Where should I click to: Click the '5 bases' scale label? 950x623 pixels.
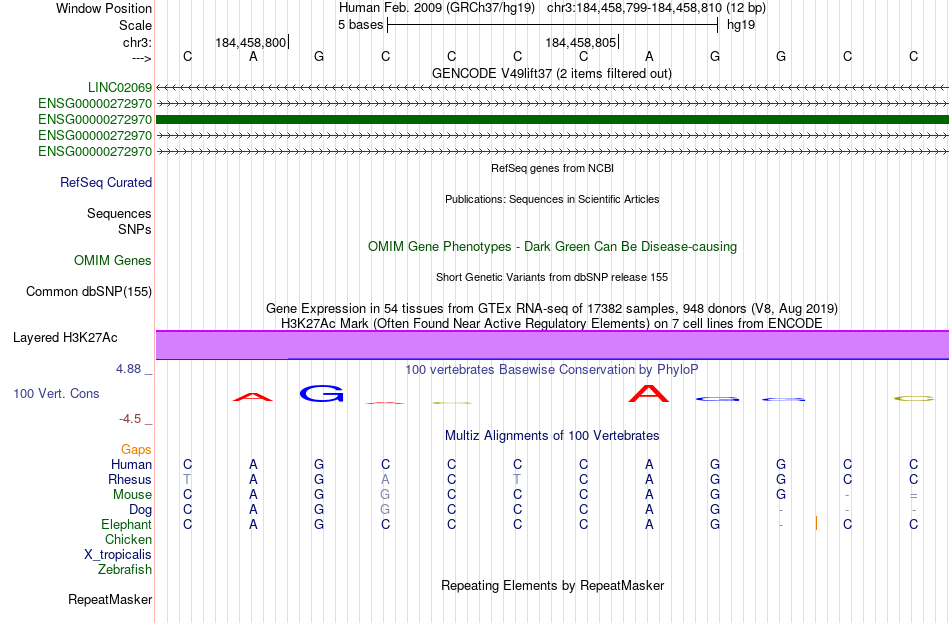coord(360,25)
